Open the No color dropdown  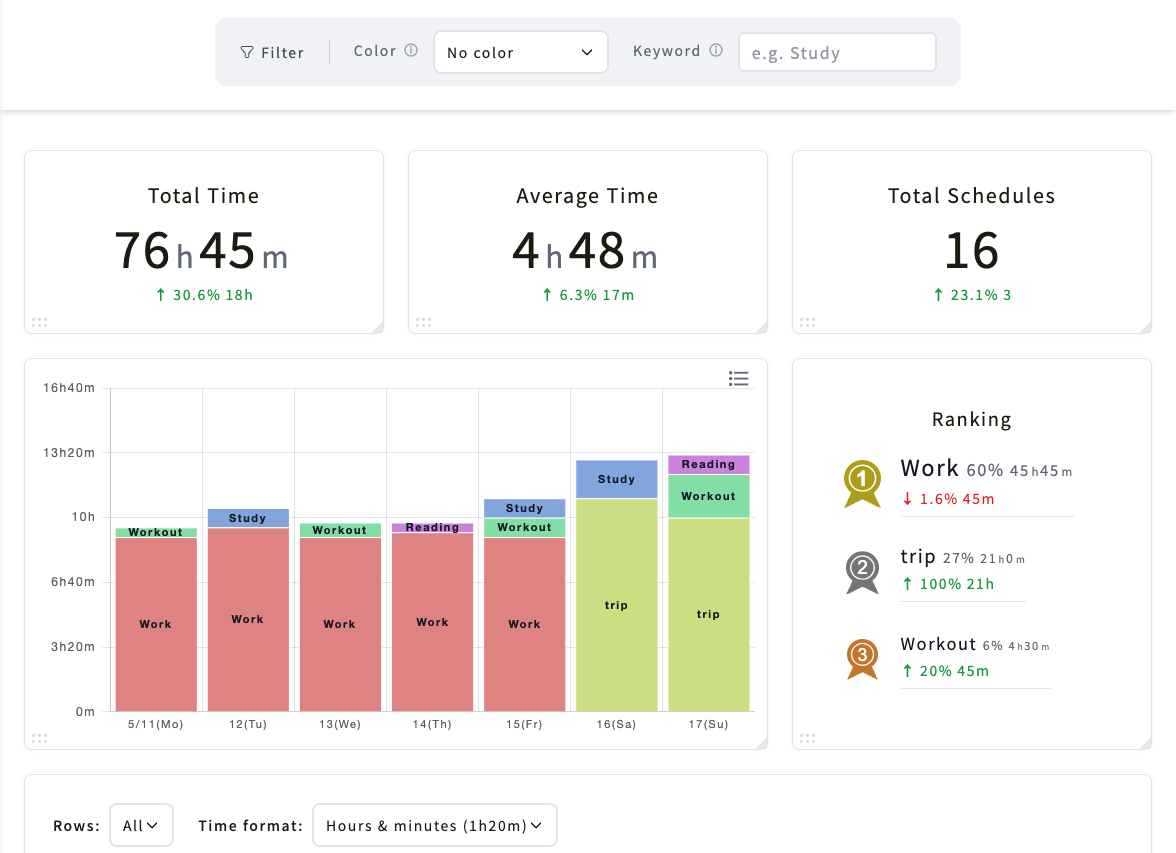[x=520, y=52]
